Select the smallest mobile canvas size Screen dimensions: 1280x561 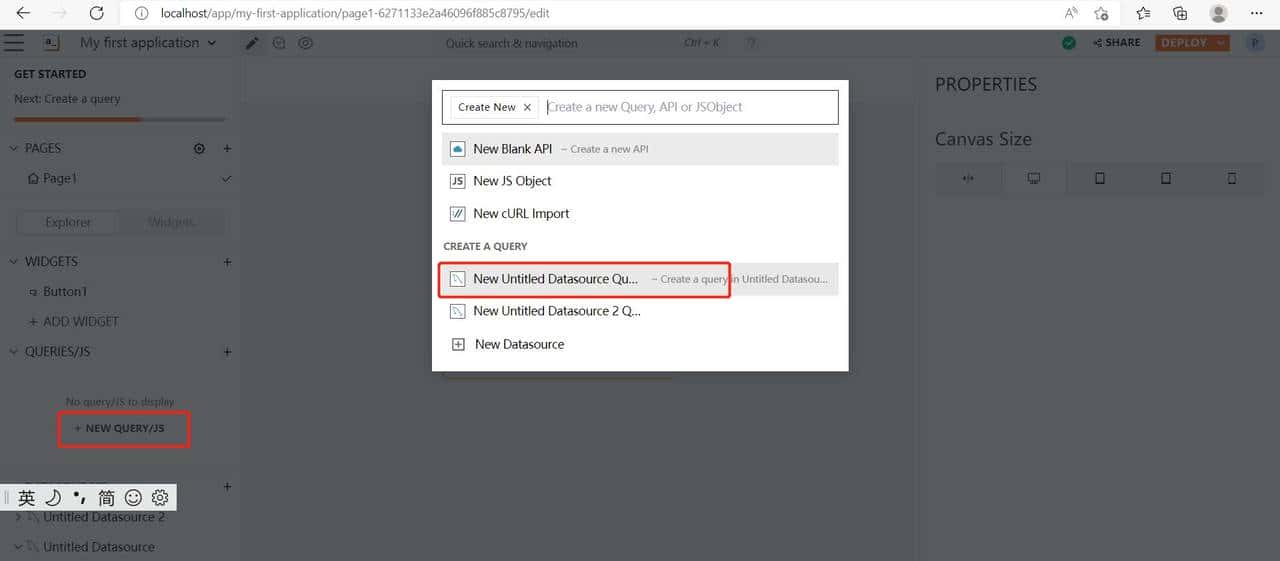[x=1231, y=179]
